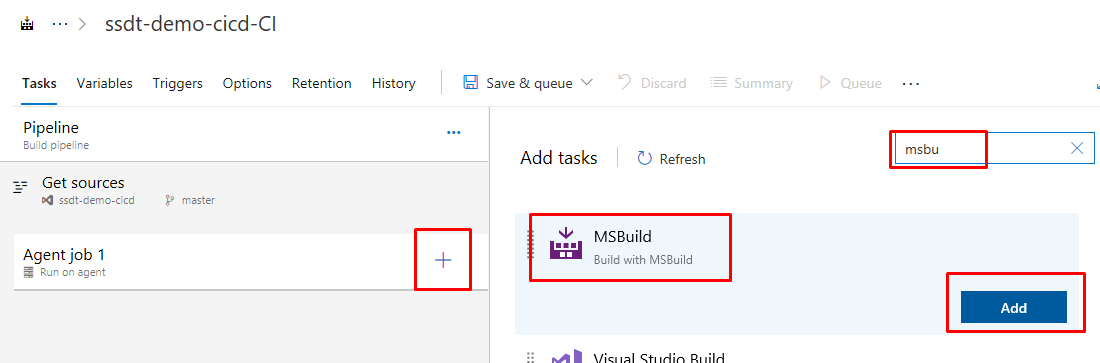Viewport: 1100px width, 363px height.
Task: Refresh the Add tasks list
Action: 671,159
